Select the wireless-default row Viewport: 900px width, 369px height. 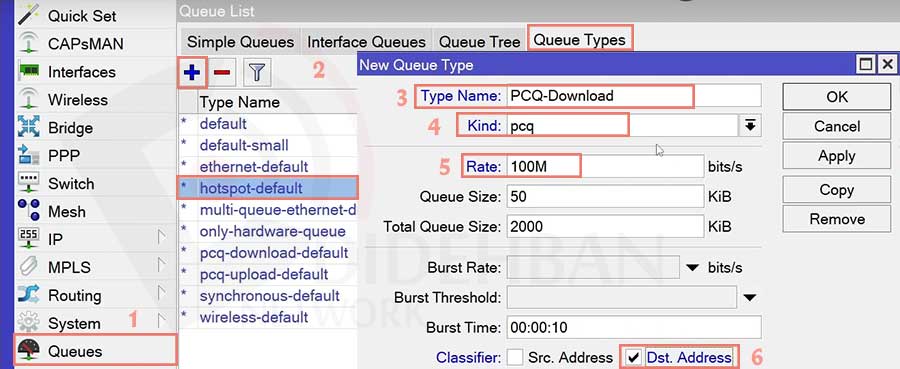pyautogui.click(x=268, y=317)
